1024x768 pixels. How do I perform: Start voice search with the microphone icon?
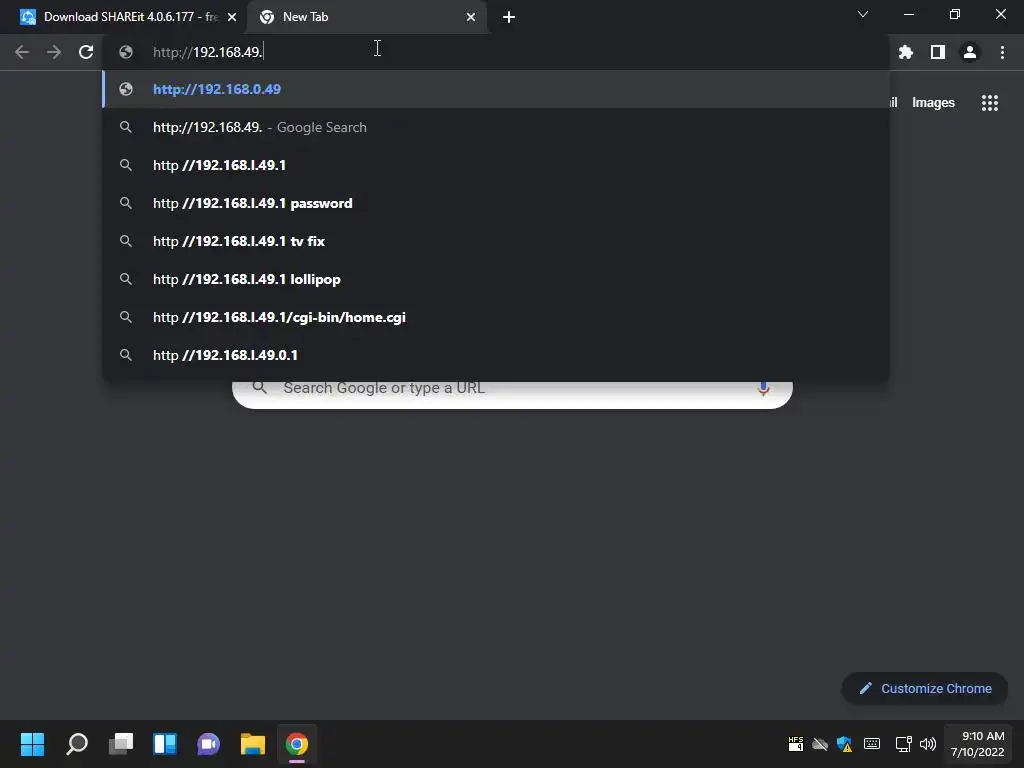pyautogui.click(x=763, y=389)
